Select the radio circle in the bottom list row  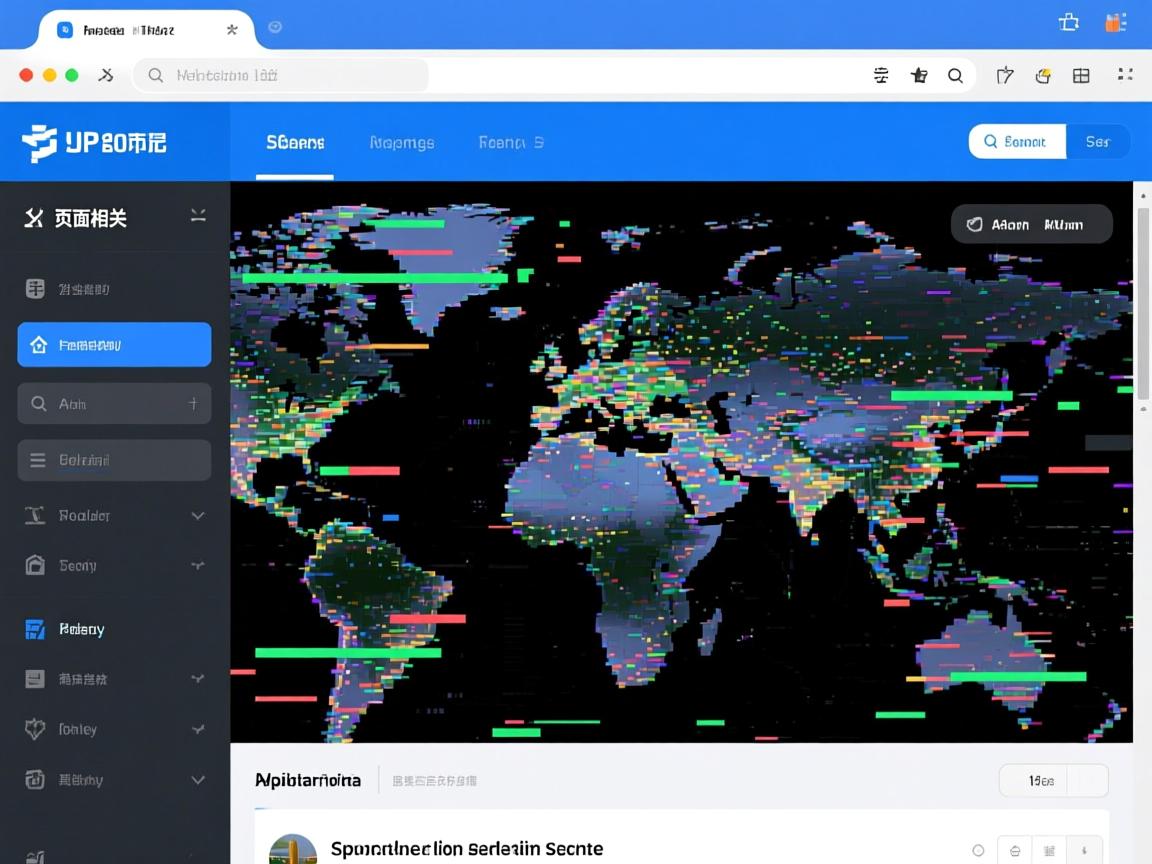[x=978, y=850]
